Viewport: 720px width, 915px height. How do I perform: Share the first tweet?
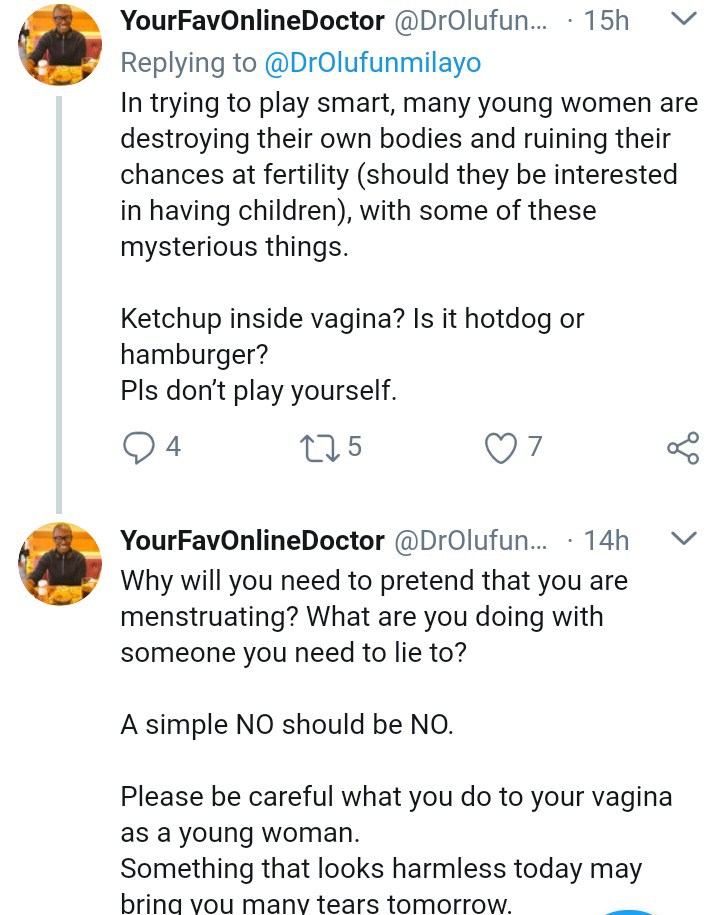tap(683, 447)
